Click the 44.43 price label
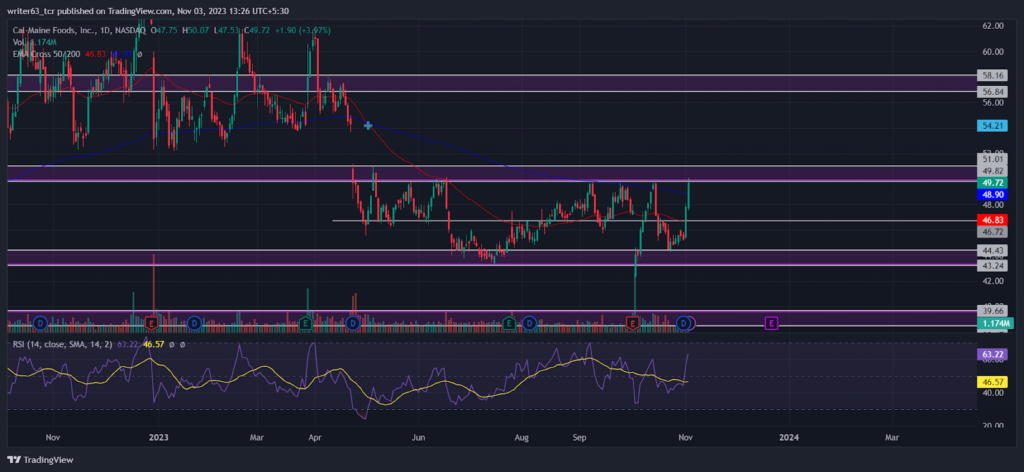The image size is (1024, 472). [x=991, y=251]
